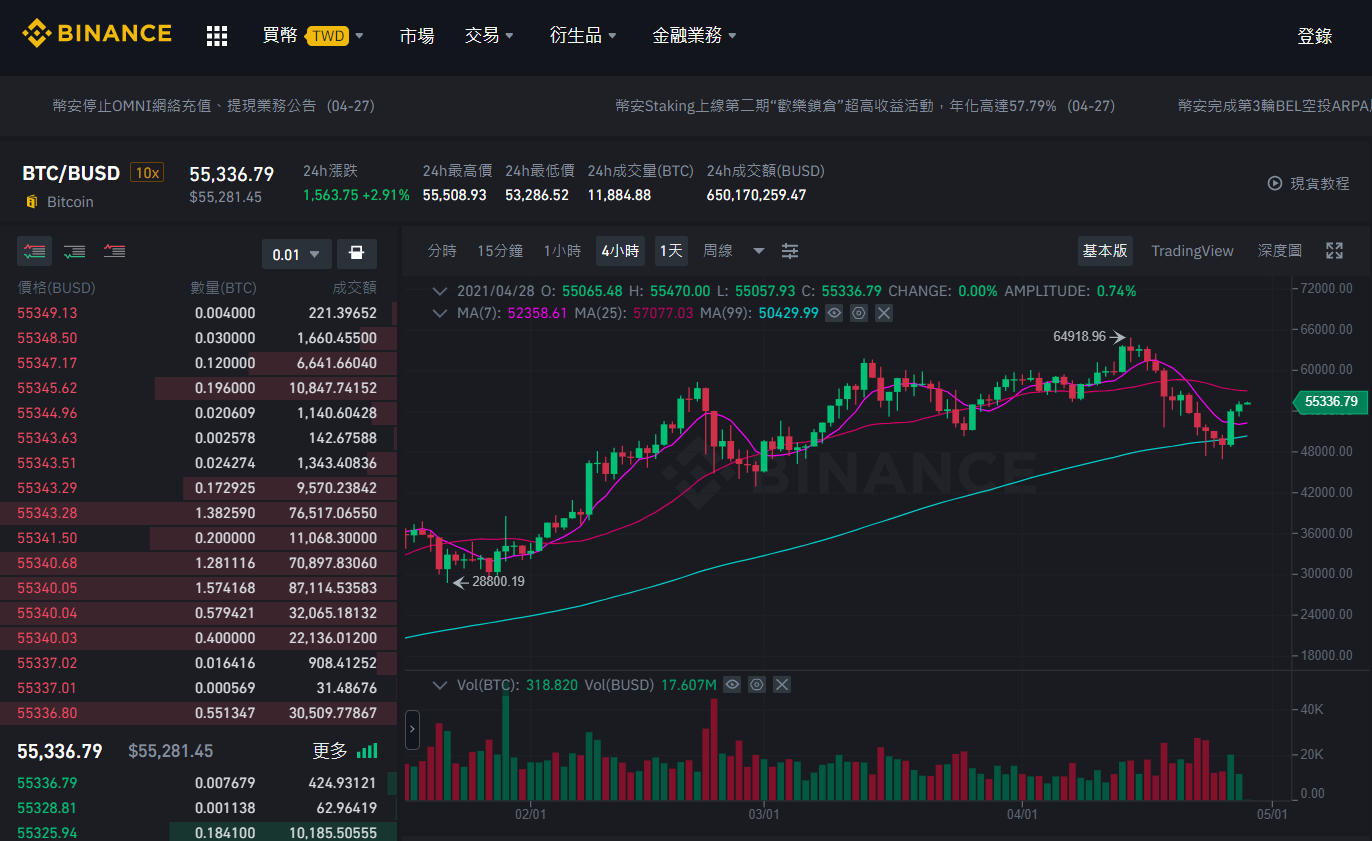Open the BEL airdrop announcement
Viewport: 1372px width, 841px height.
1274,106
